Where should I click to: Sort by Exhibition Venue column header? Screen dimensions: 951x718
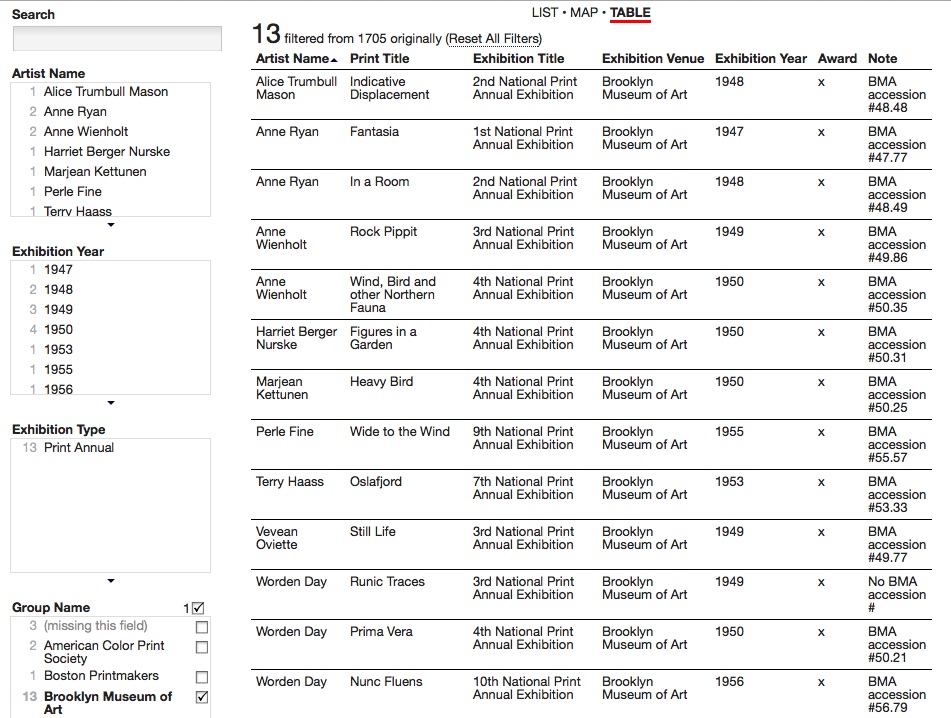653,59
